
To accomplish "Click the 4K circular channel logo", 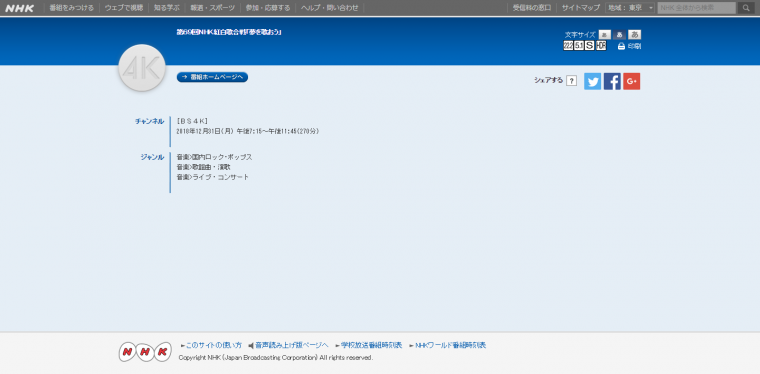I will click(142, 68).
